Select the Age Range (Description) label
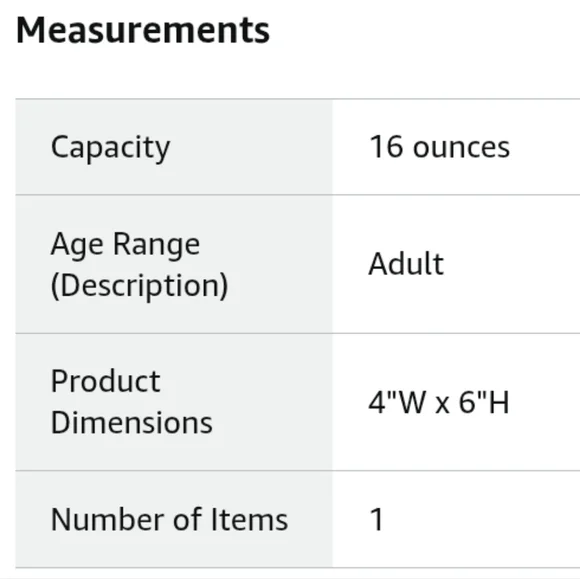Screen dimensions: 580x579 (139, 264)
